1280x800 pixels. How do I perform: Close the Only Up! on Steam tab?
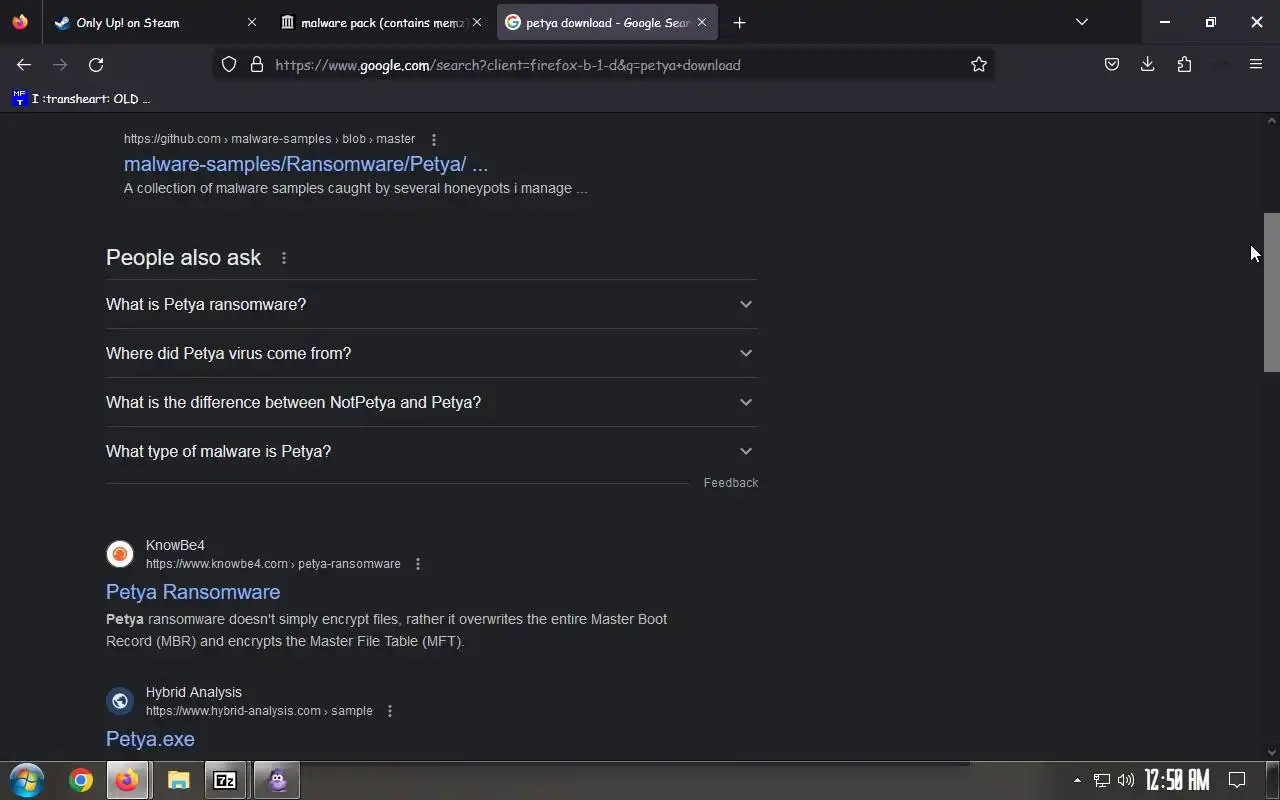click(251, 22)
